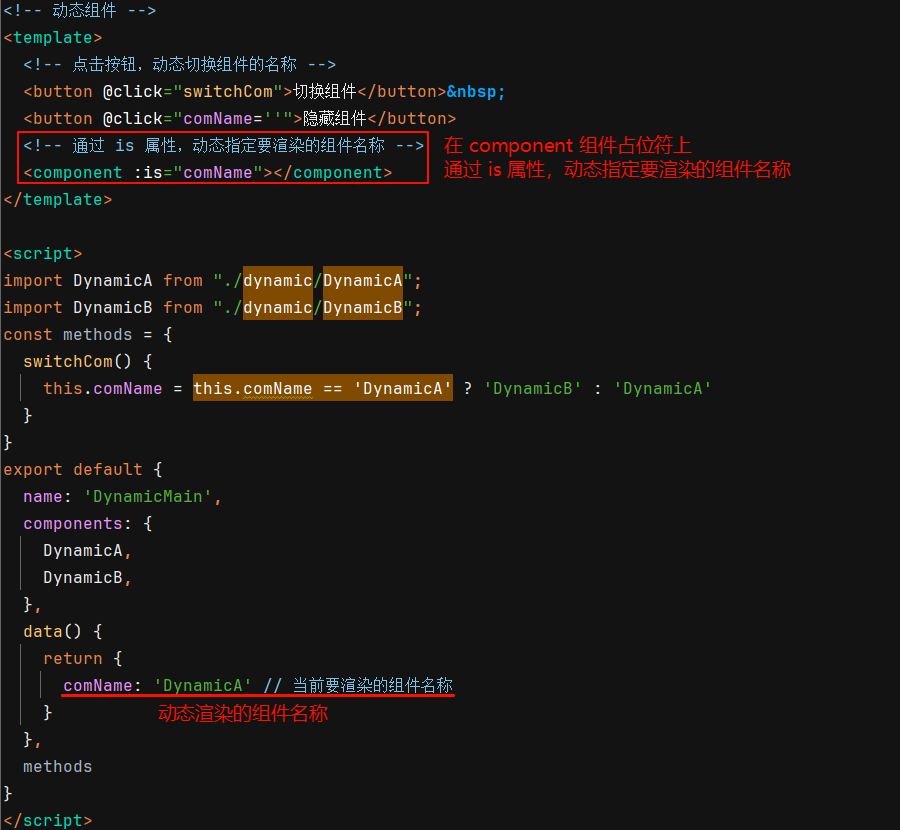
Task: Click DynamicB entry inside components object
Action: point(83,577)
